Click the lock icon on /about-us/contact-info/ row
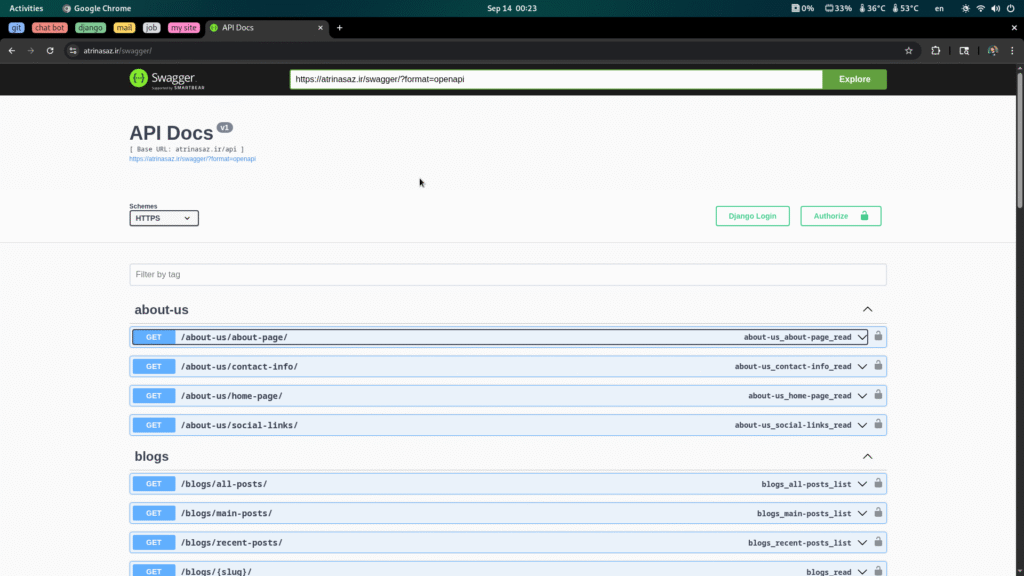Viewport: 1024px width, 576px height. point(878,366)
